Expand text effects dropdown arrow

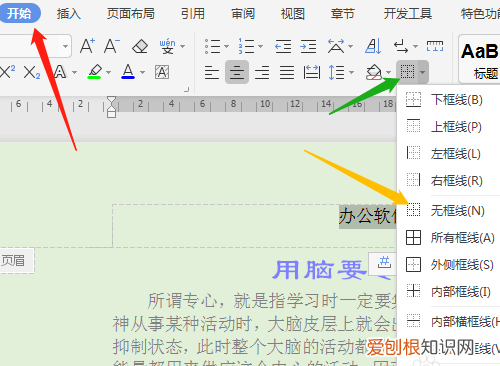point(74,72)
